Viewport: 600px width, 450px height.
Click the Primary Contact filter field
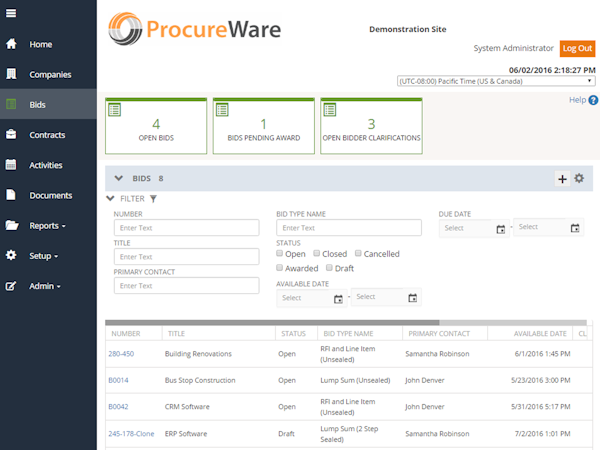(x=186, y=285)
